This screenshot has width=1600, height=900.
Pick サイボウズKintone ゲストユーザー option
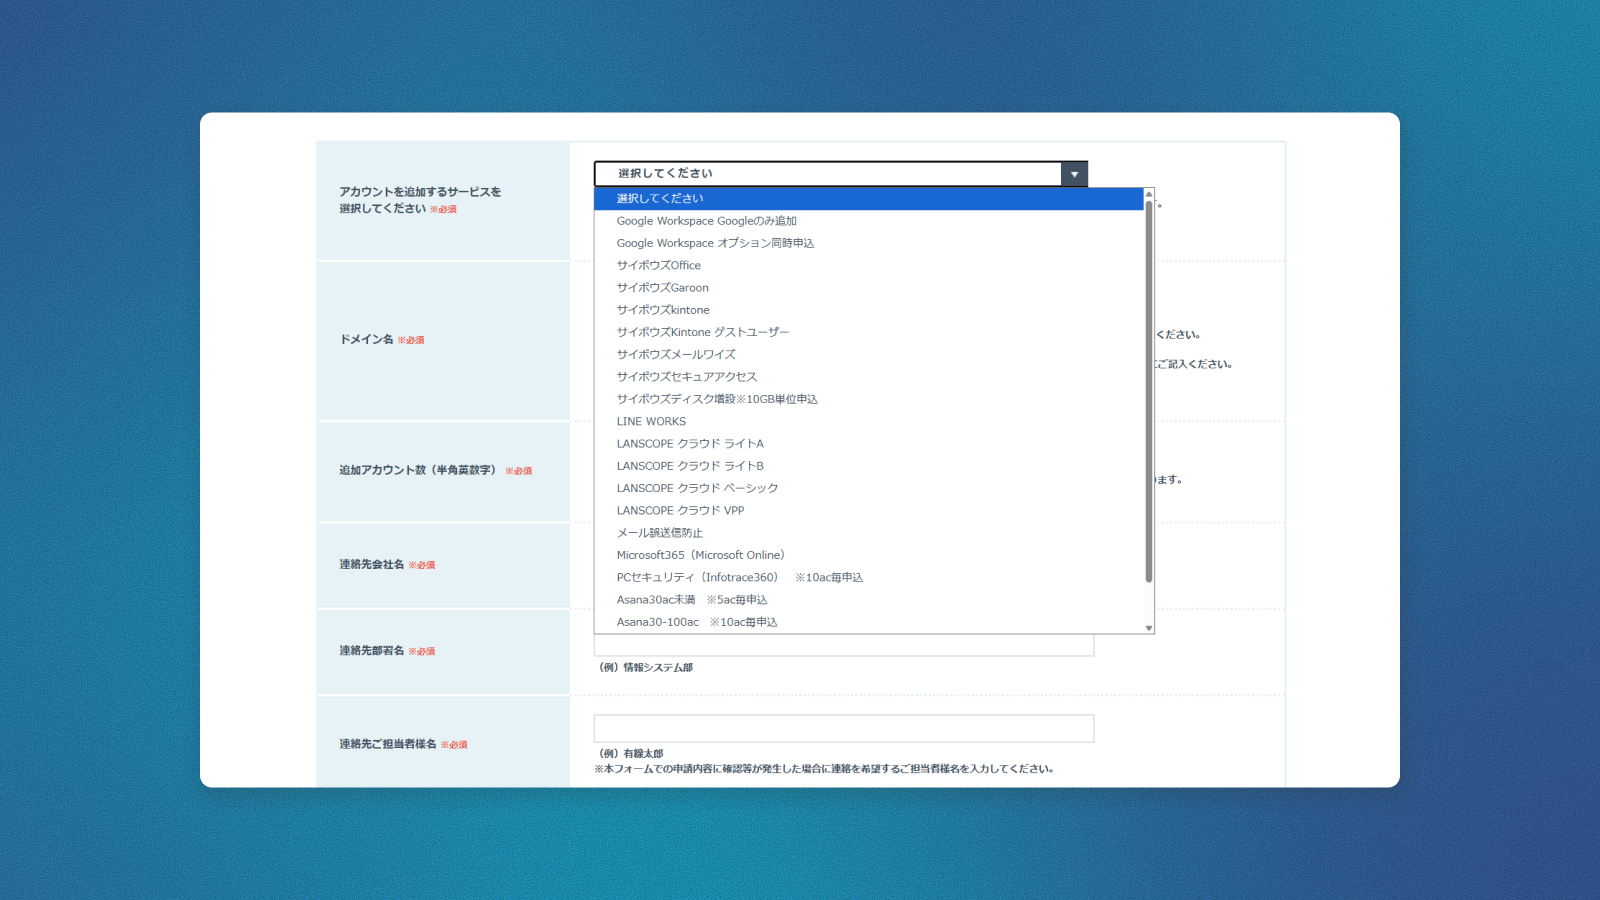(869, 332)
